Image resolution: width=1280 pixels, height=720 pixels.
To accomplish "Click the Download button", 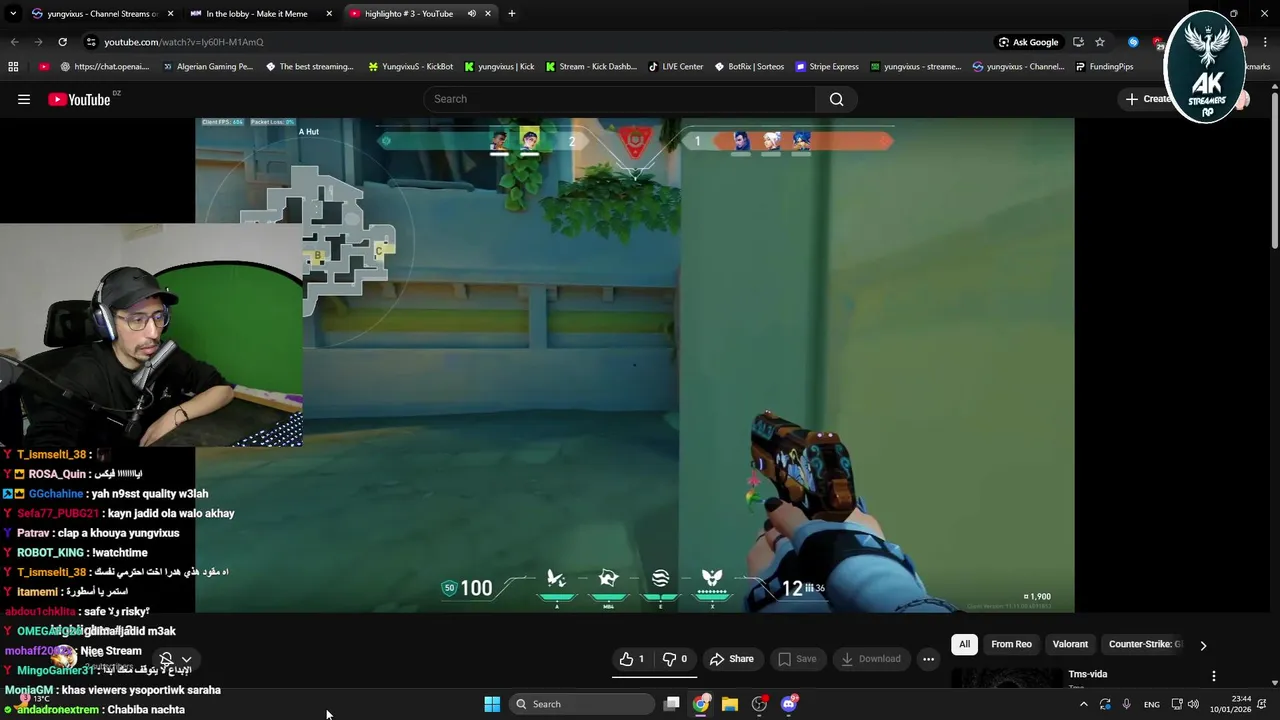I will 870,659.
